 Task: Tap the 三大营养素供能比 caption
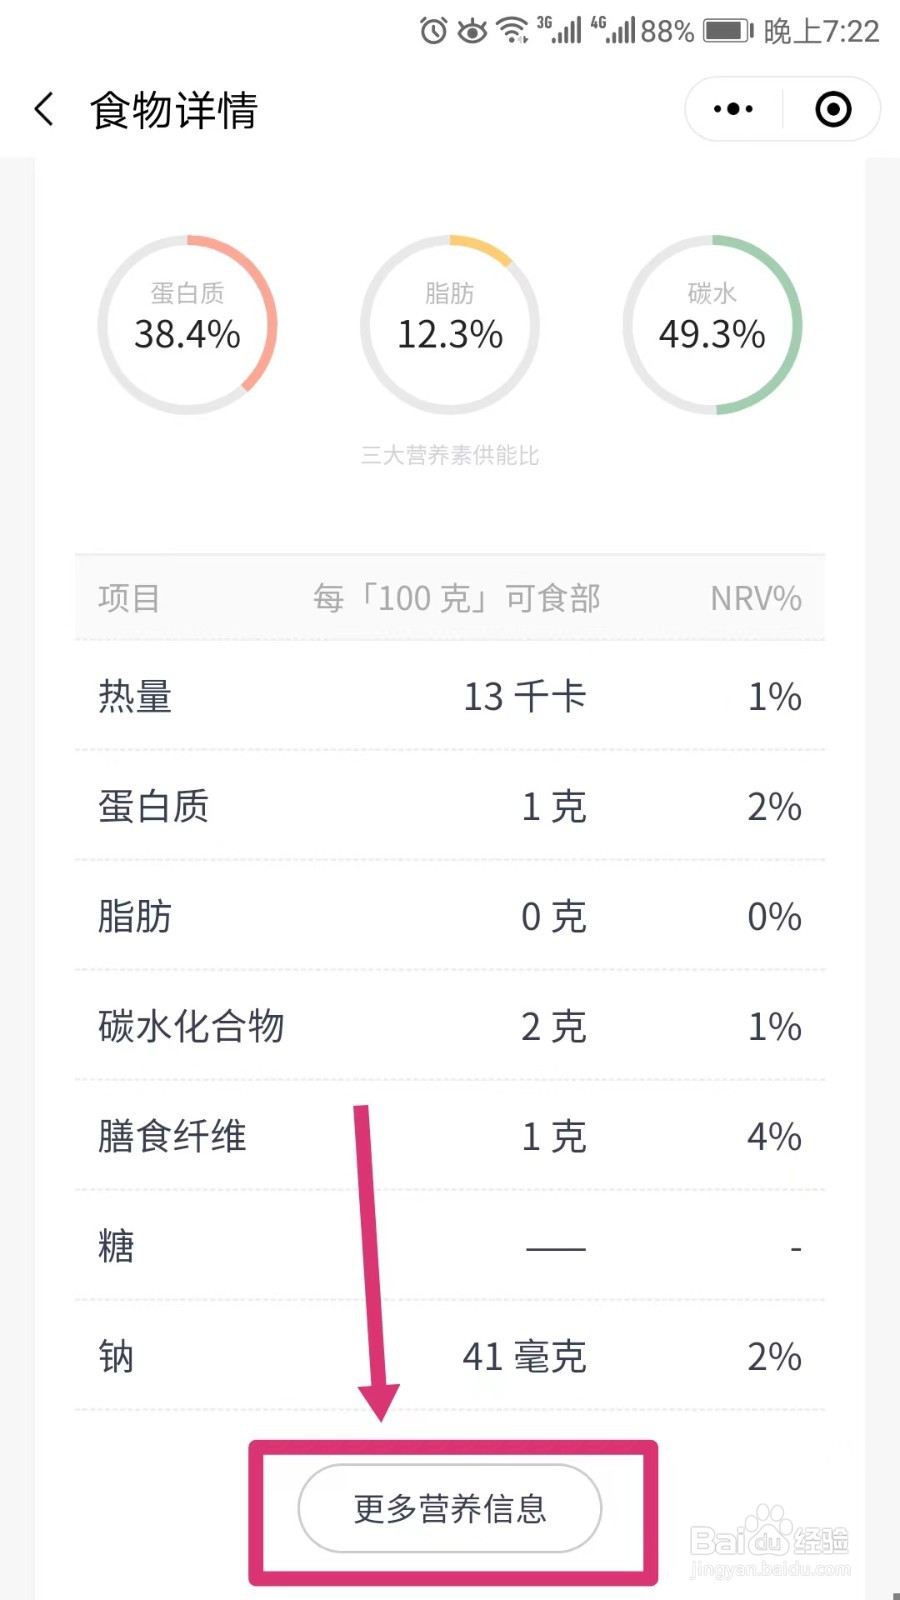pyautogui.click(x=450, y=455)
